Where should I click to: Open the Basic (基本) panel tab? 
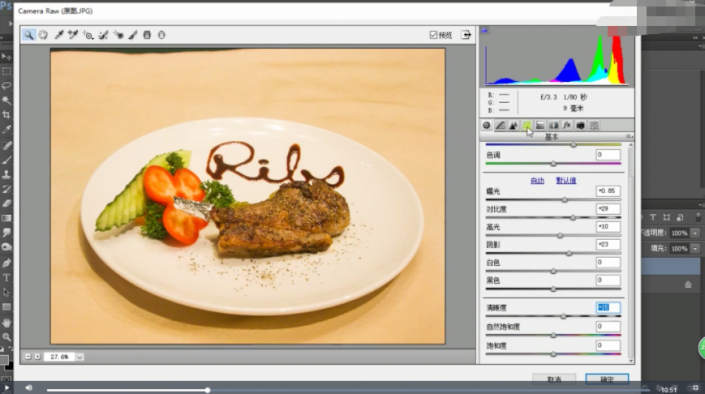tap(486, 125)
